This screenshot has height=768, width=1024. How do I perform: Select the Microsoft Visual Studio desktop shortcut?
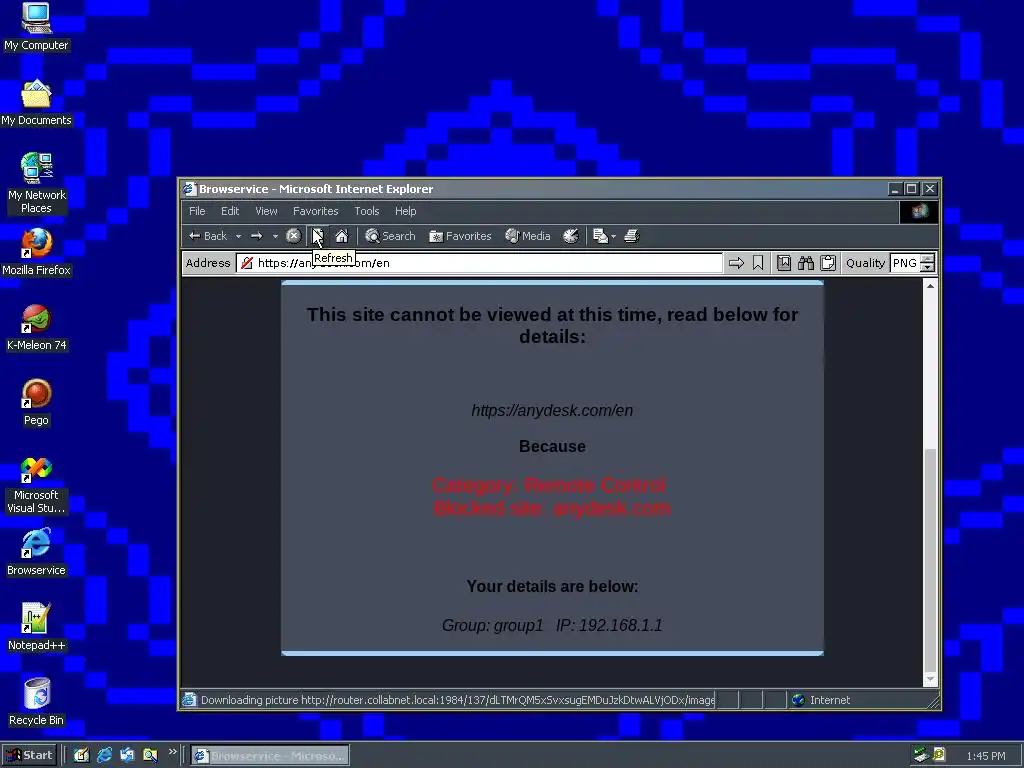coord(36,485)
